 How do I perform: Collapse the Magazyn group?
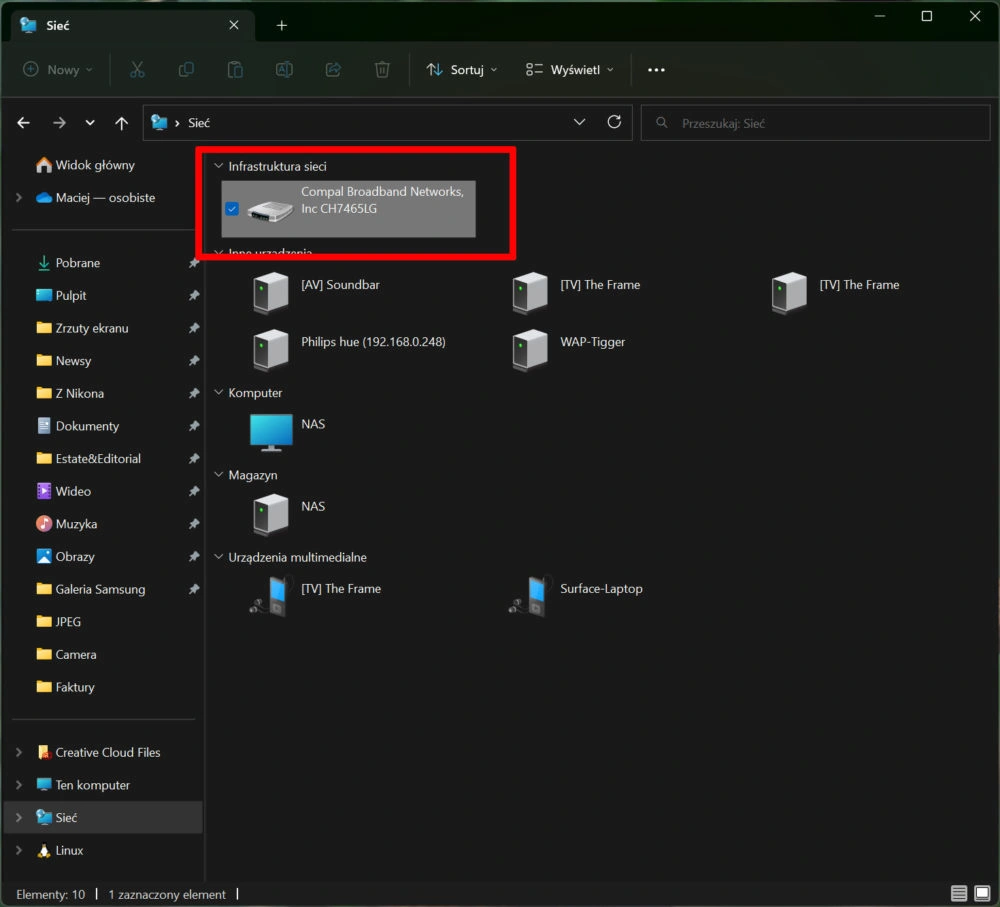click(218, 475)
